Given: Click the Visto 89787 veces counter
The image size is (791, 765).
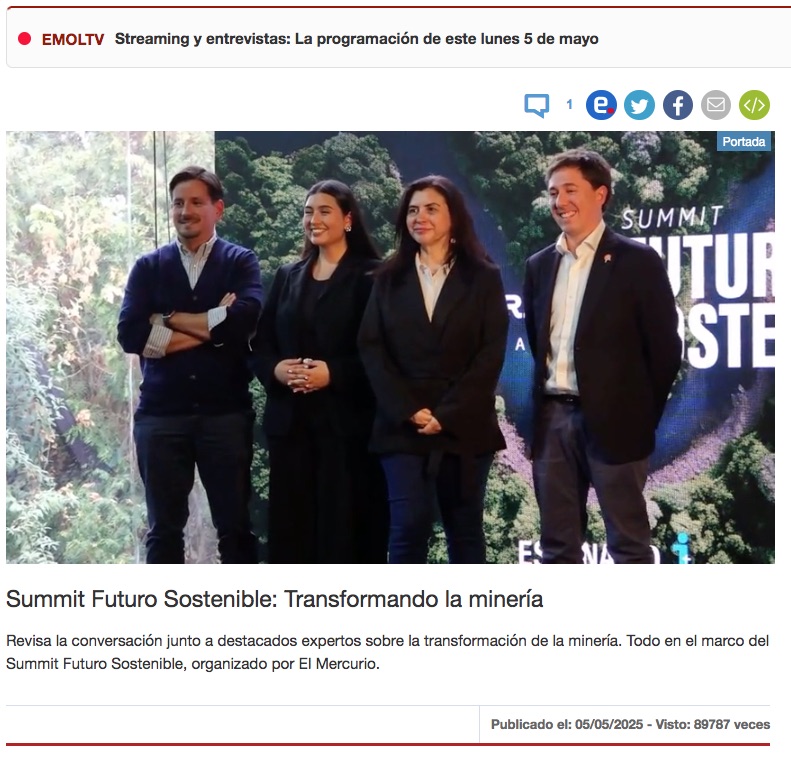Looking at the screenshot, I should coord(712,724).
